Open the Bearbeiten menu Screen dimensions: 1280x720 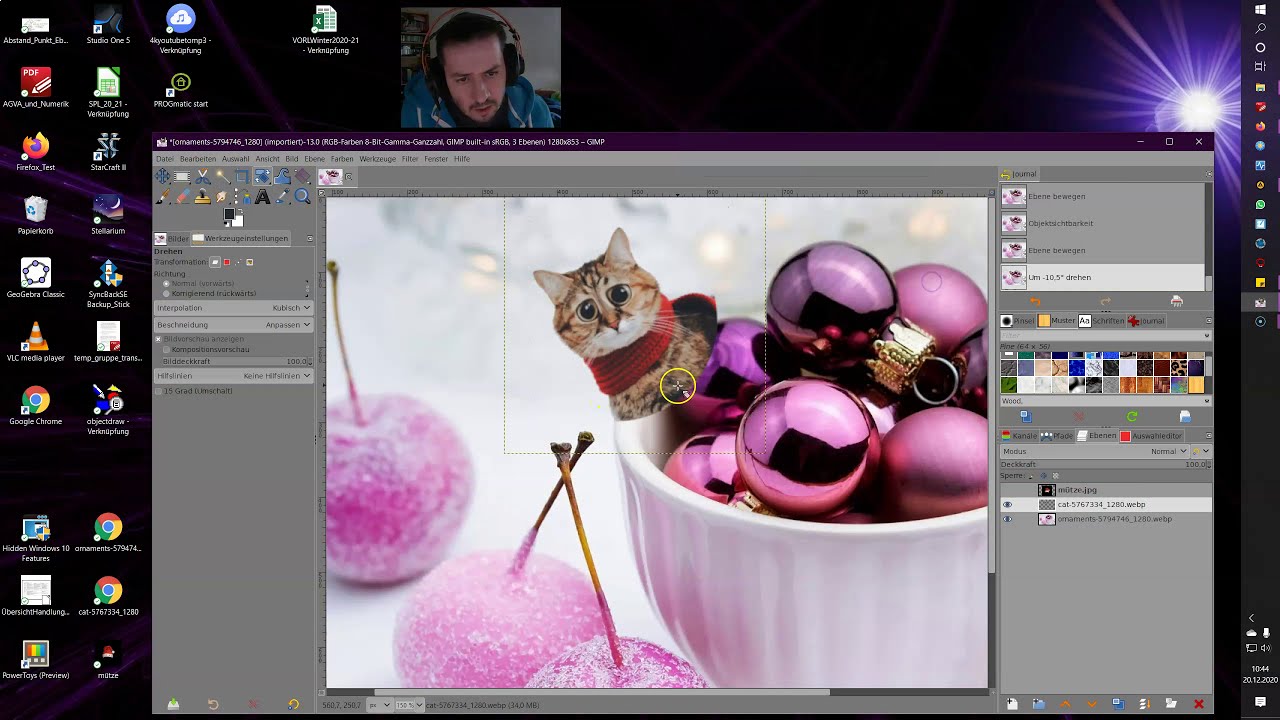tap(198, 159)
